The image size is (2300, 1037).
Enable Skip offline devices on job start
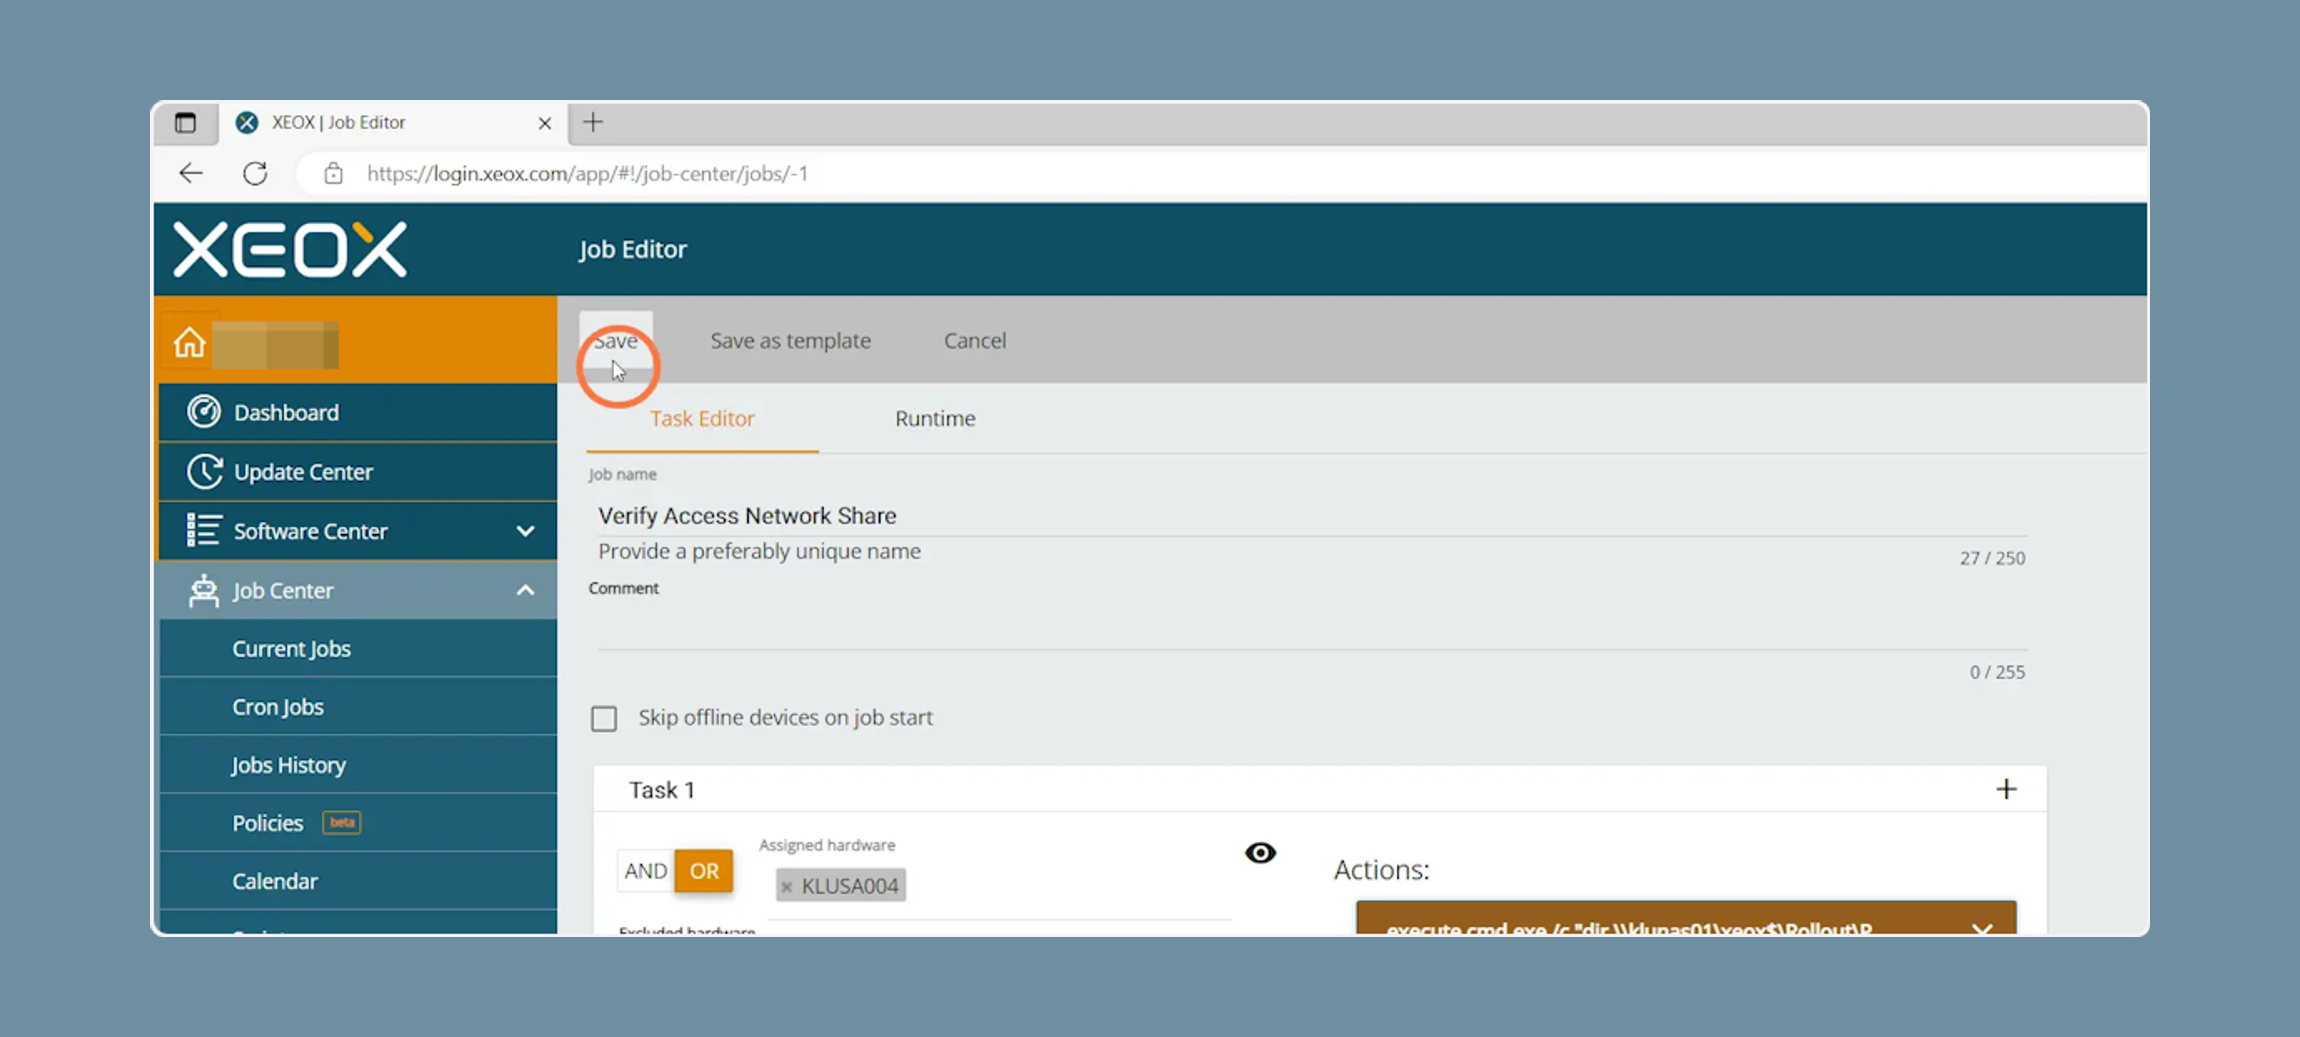pos(604,718)
